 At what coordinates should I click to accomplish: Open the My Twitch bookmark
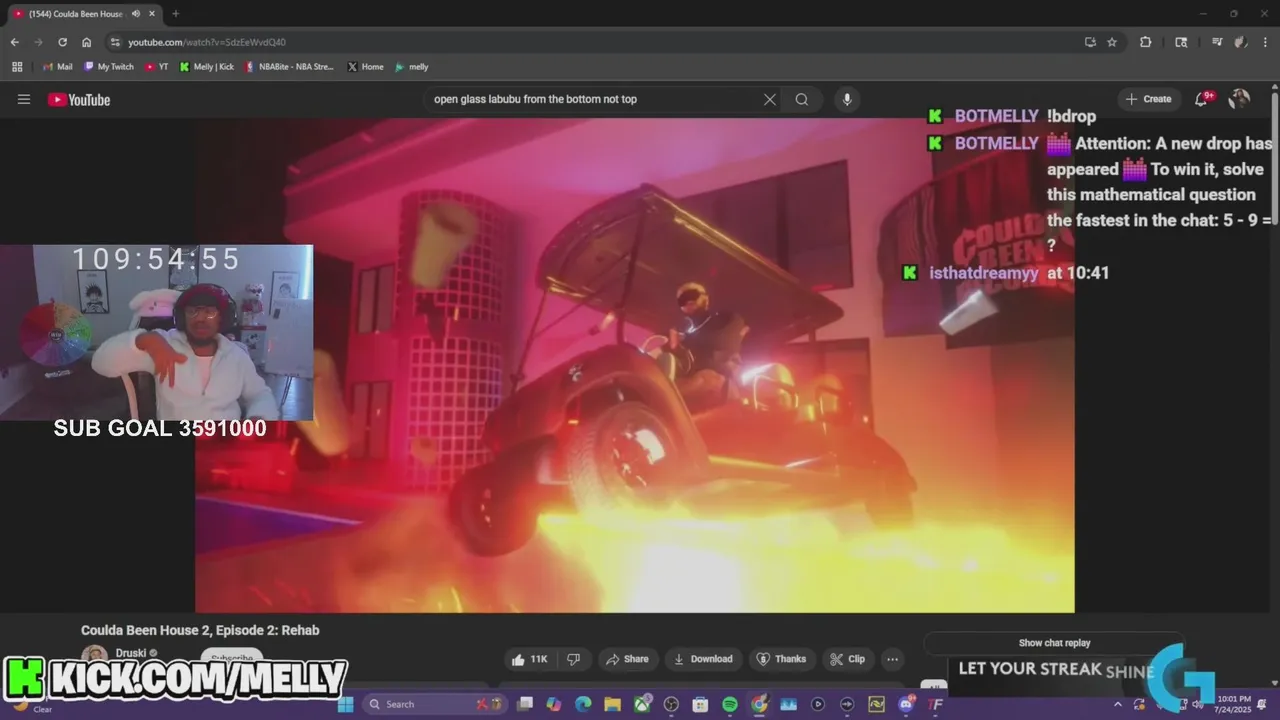coord(109,67)
